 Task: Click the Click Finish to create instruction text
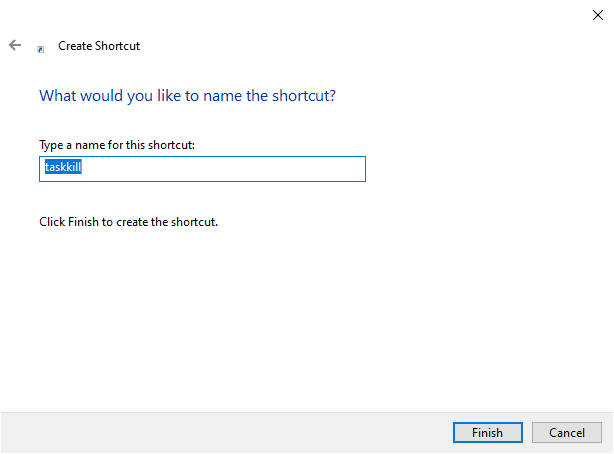tap(128, 222)
